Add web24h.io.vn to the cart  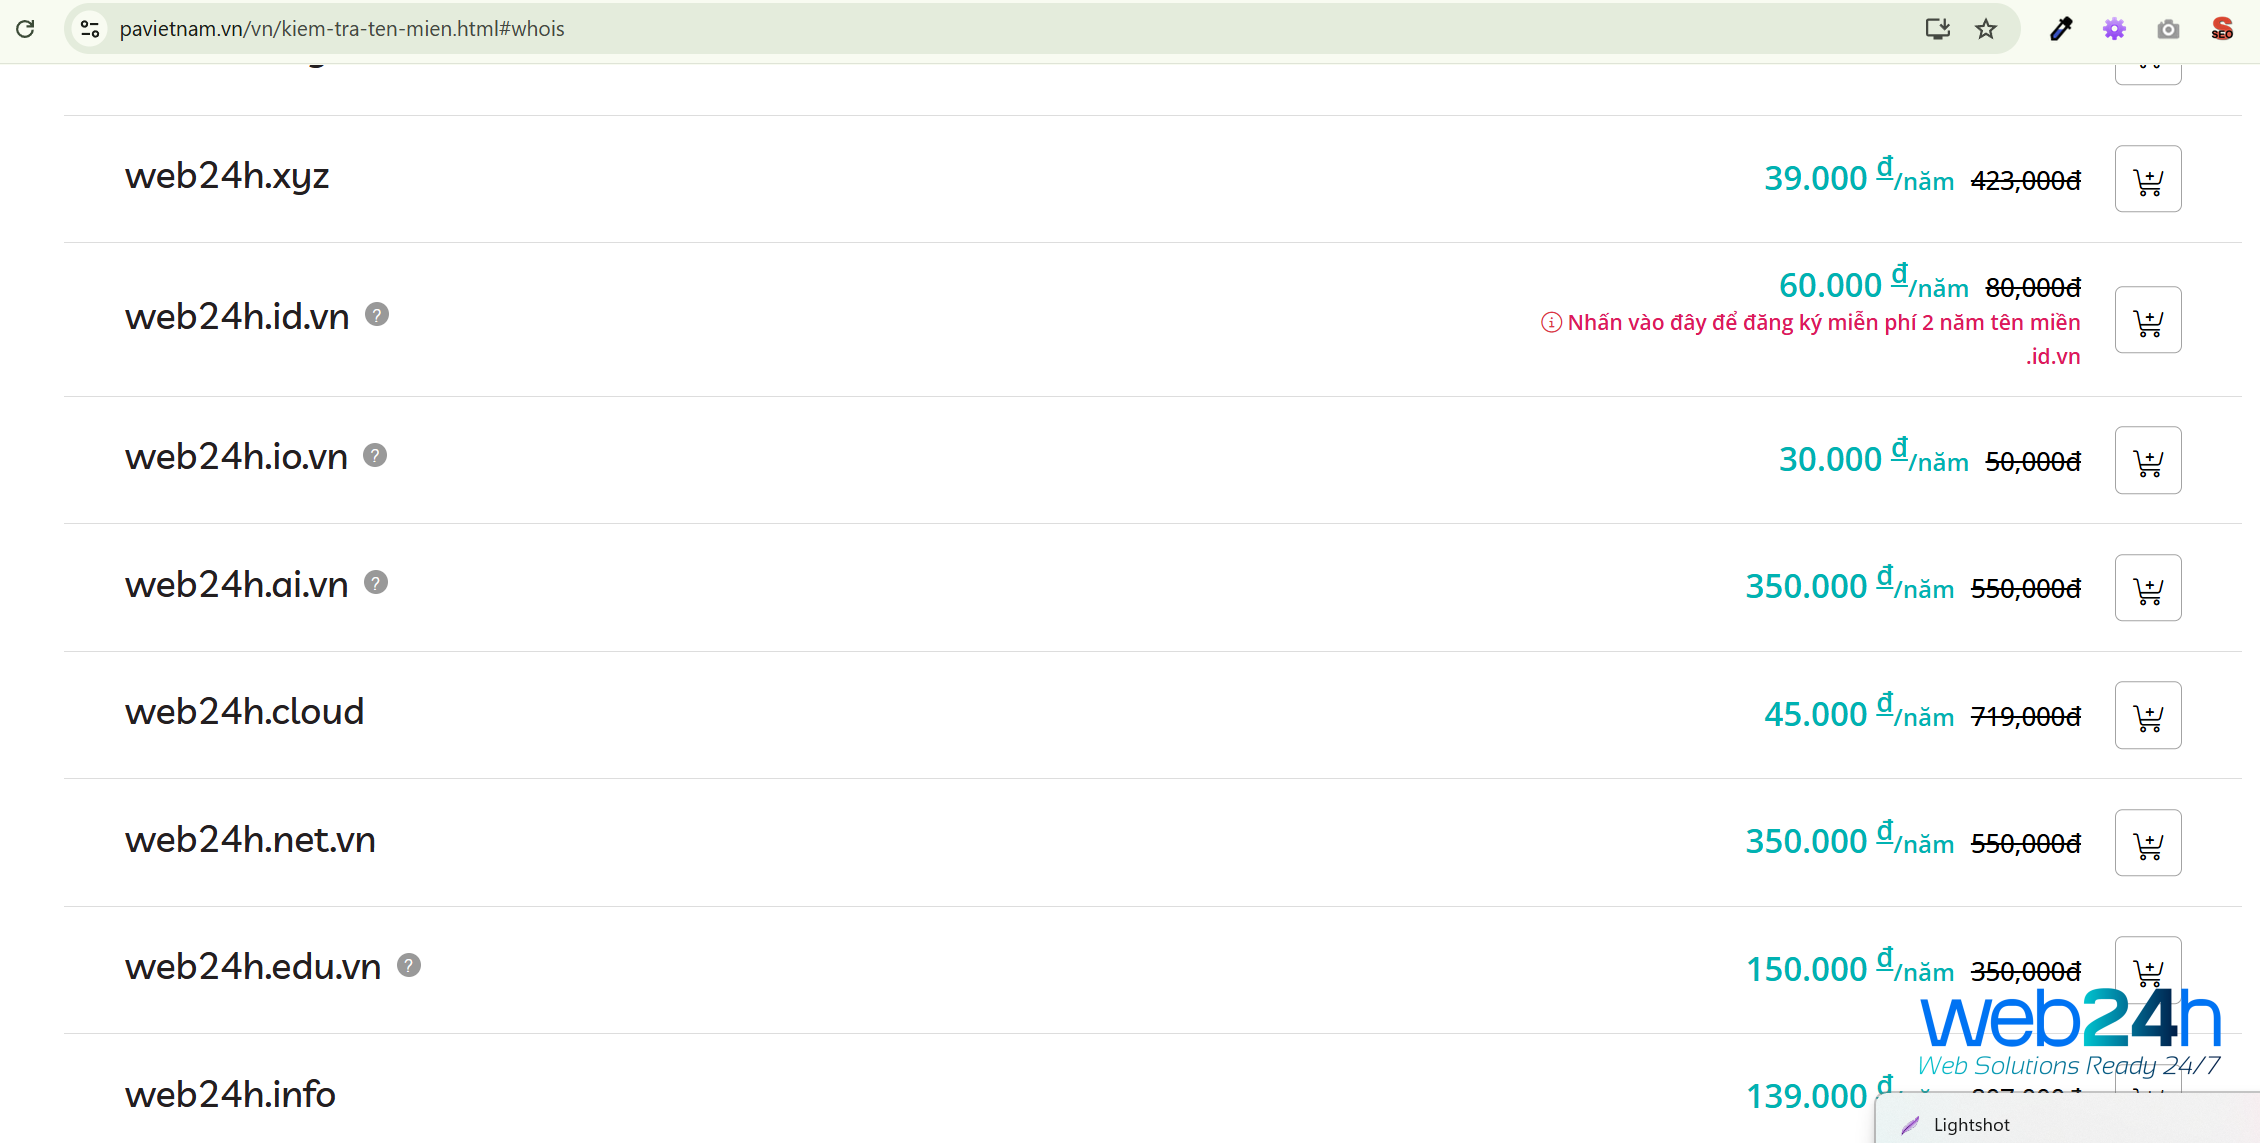tap(2147, 461)
